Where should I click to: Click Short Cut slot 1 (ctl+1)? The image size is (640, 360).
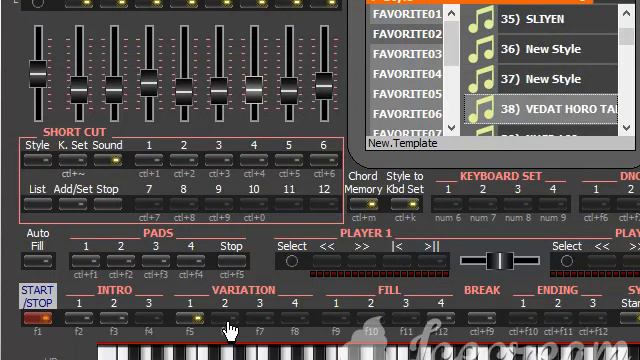[149, 160]
